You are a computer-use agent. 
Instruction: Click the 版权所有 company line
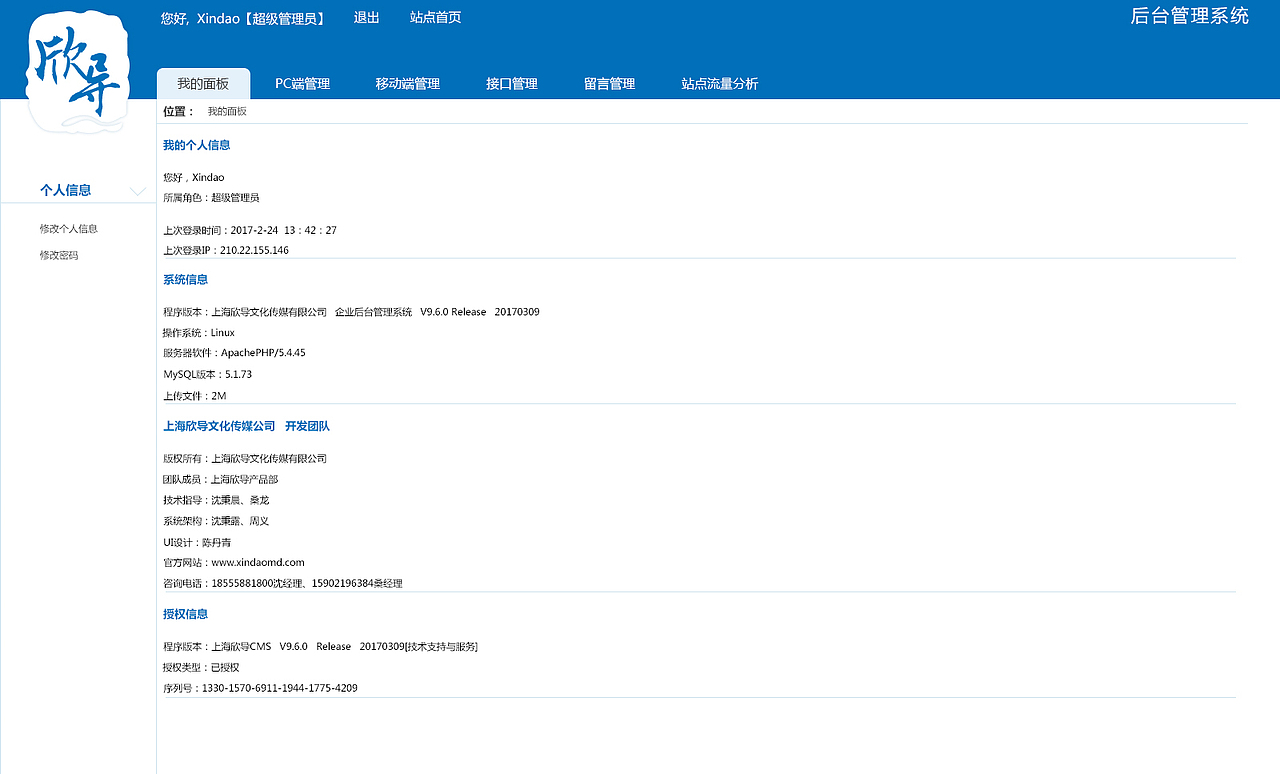tap(245, 459)
